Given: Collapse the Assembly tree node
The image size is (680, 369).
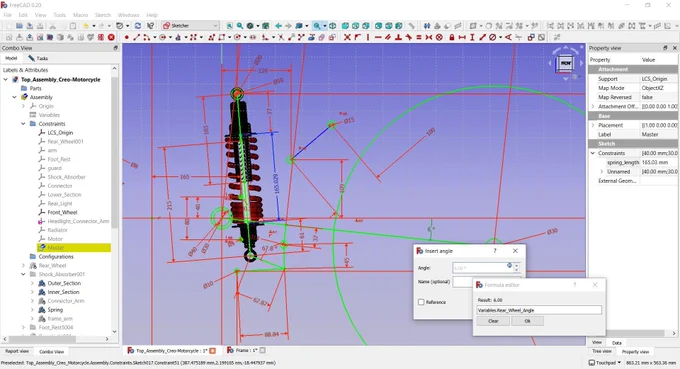Looking at the screenshot, I should click(14, 97).
